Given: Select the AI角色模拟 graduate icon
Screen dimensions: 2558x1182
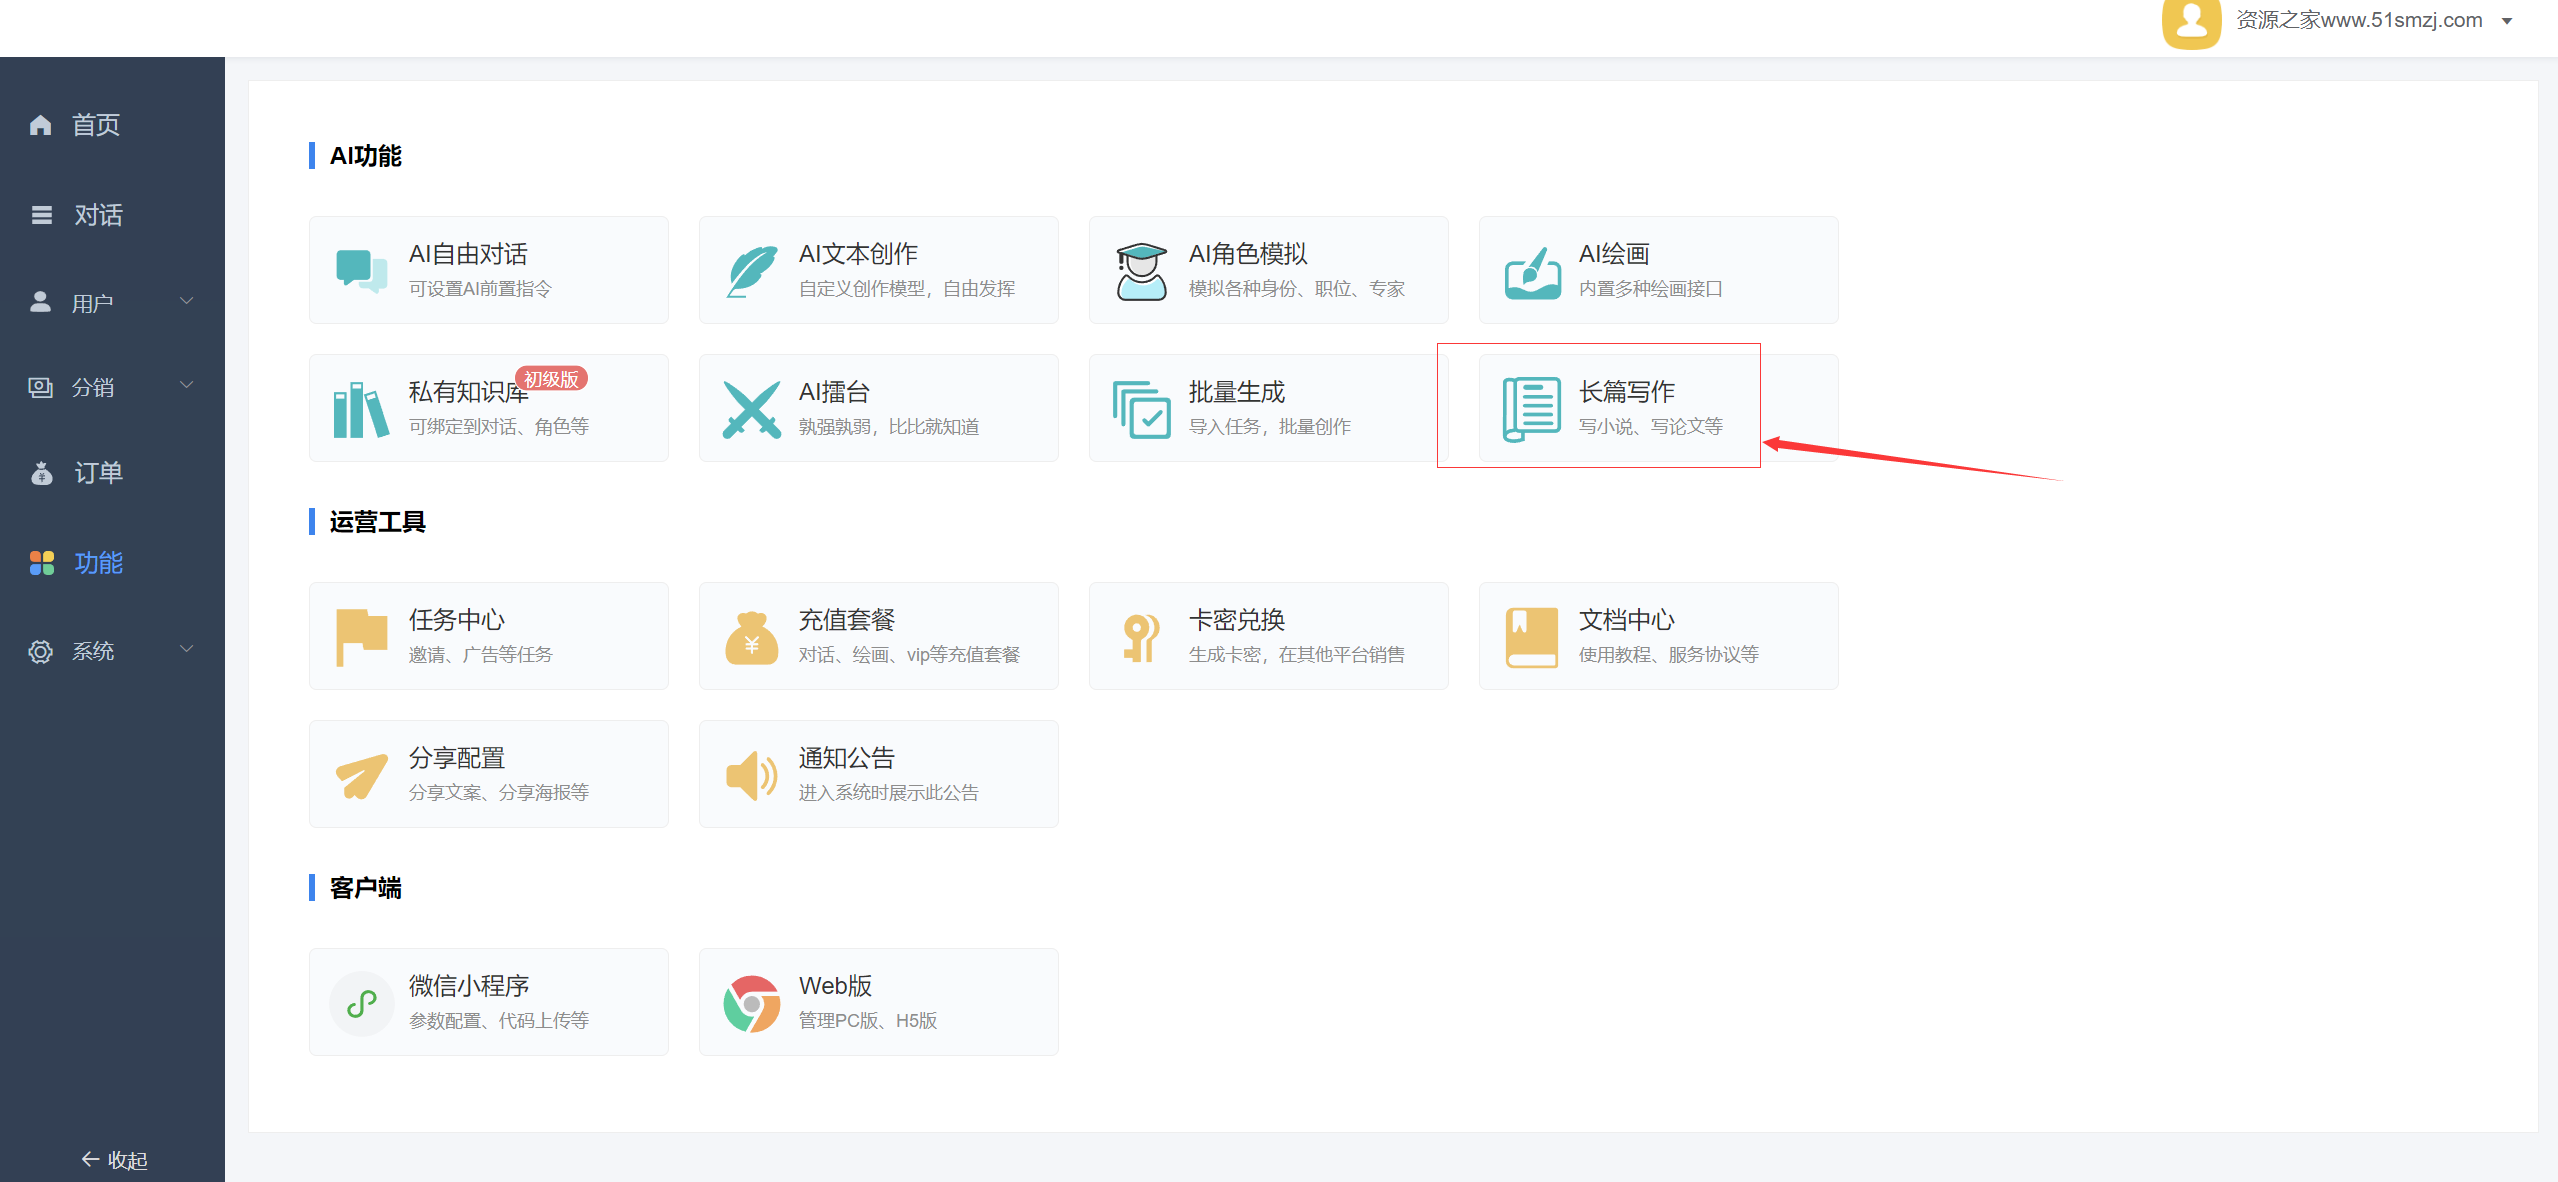Looking at the screenshot, I should coord(1141,271).
